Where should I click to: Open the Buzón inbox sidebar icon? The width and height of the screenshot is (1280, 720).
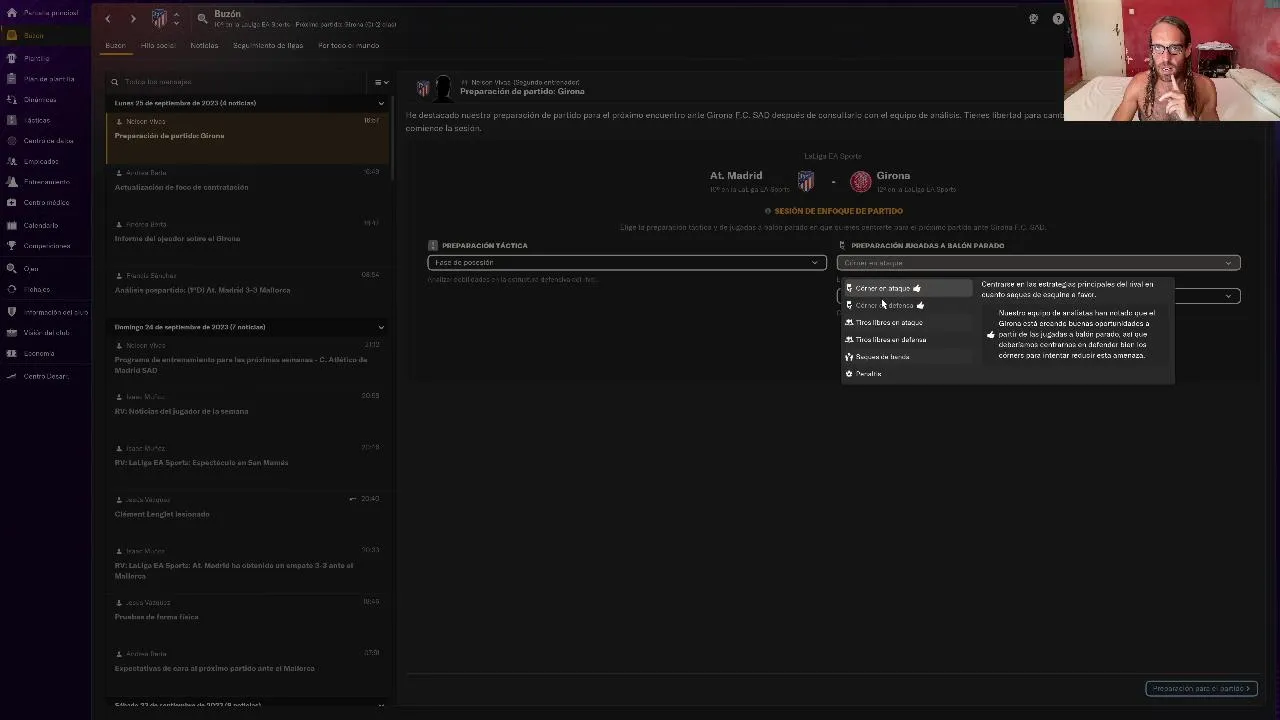(x=11, y=35)
